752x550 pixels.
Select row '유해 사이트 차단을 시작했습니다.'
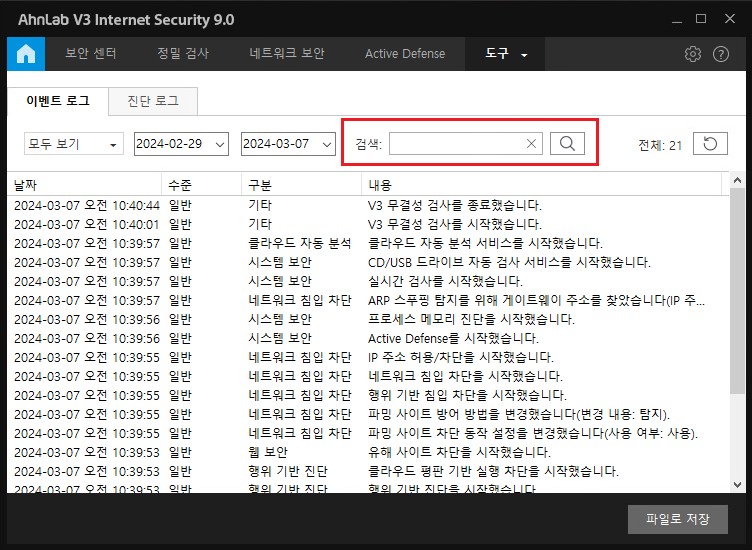368,452
